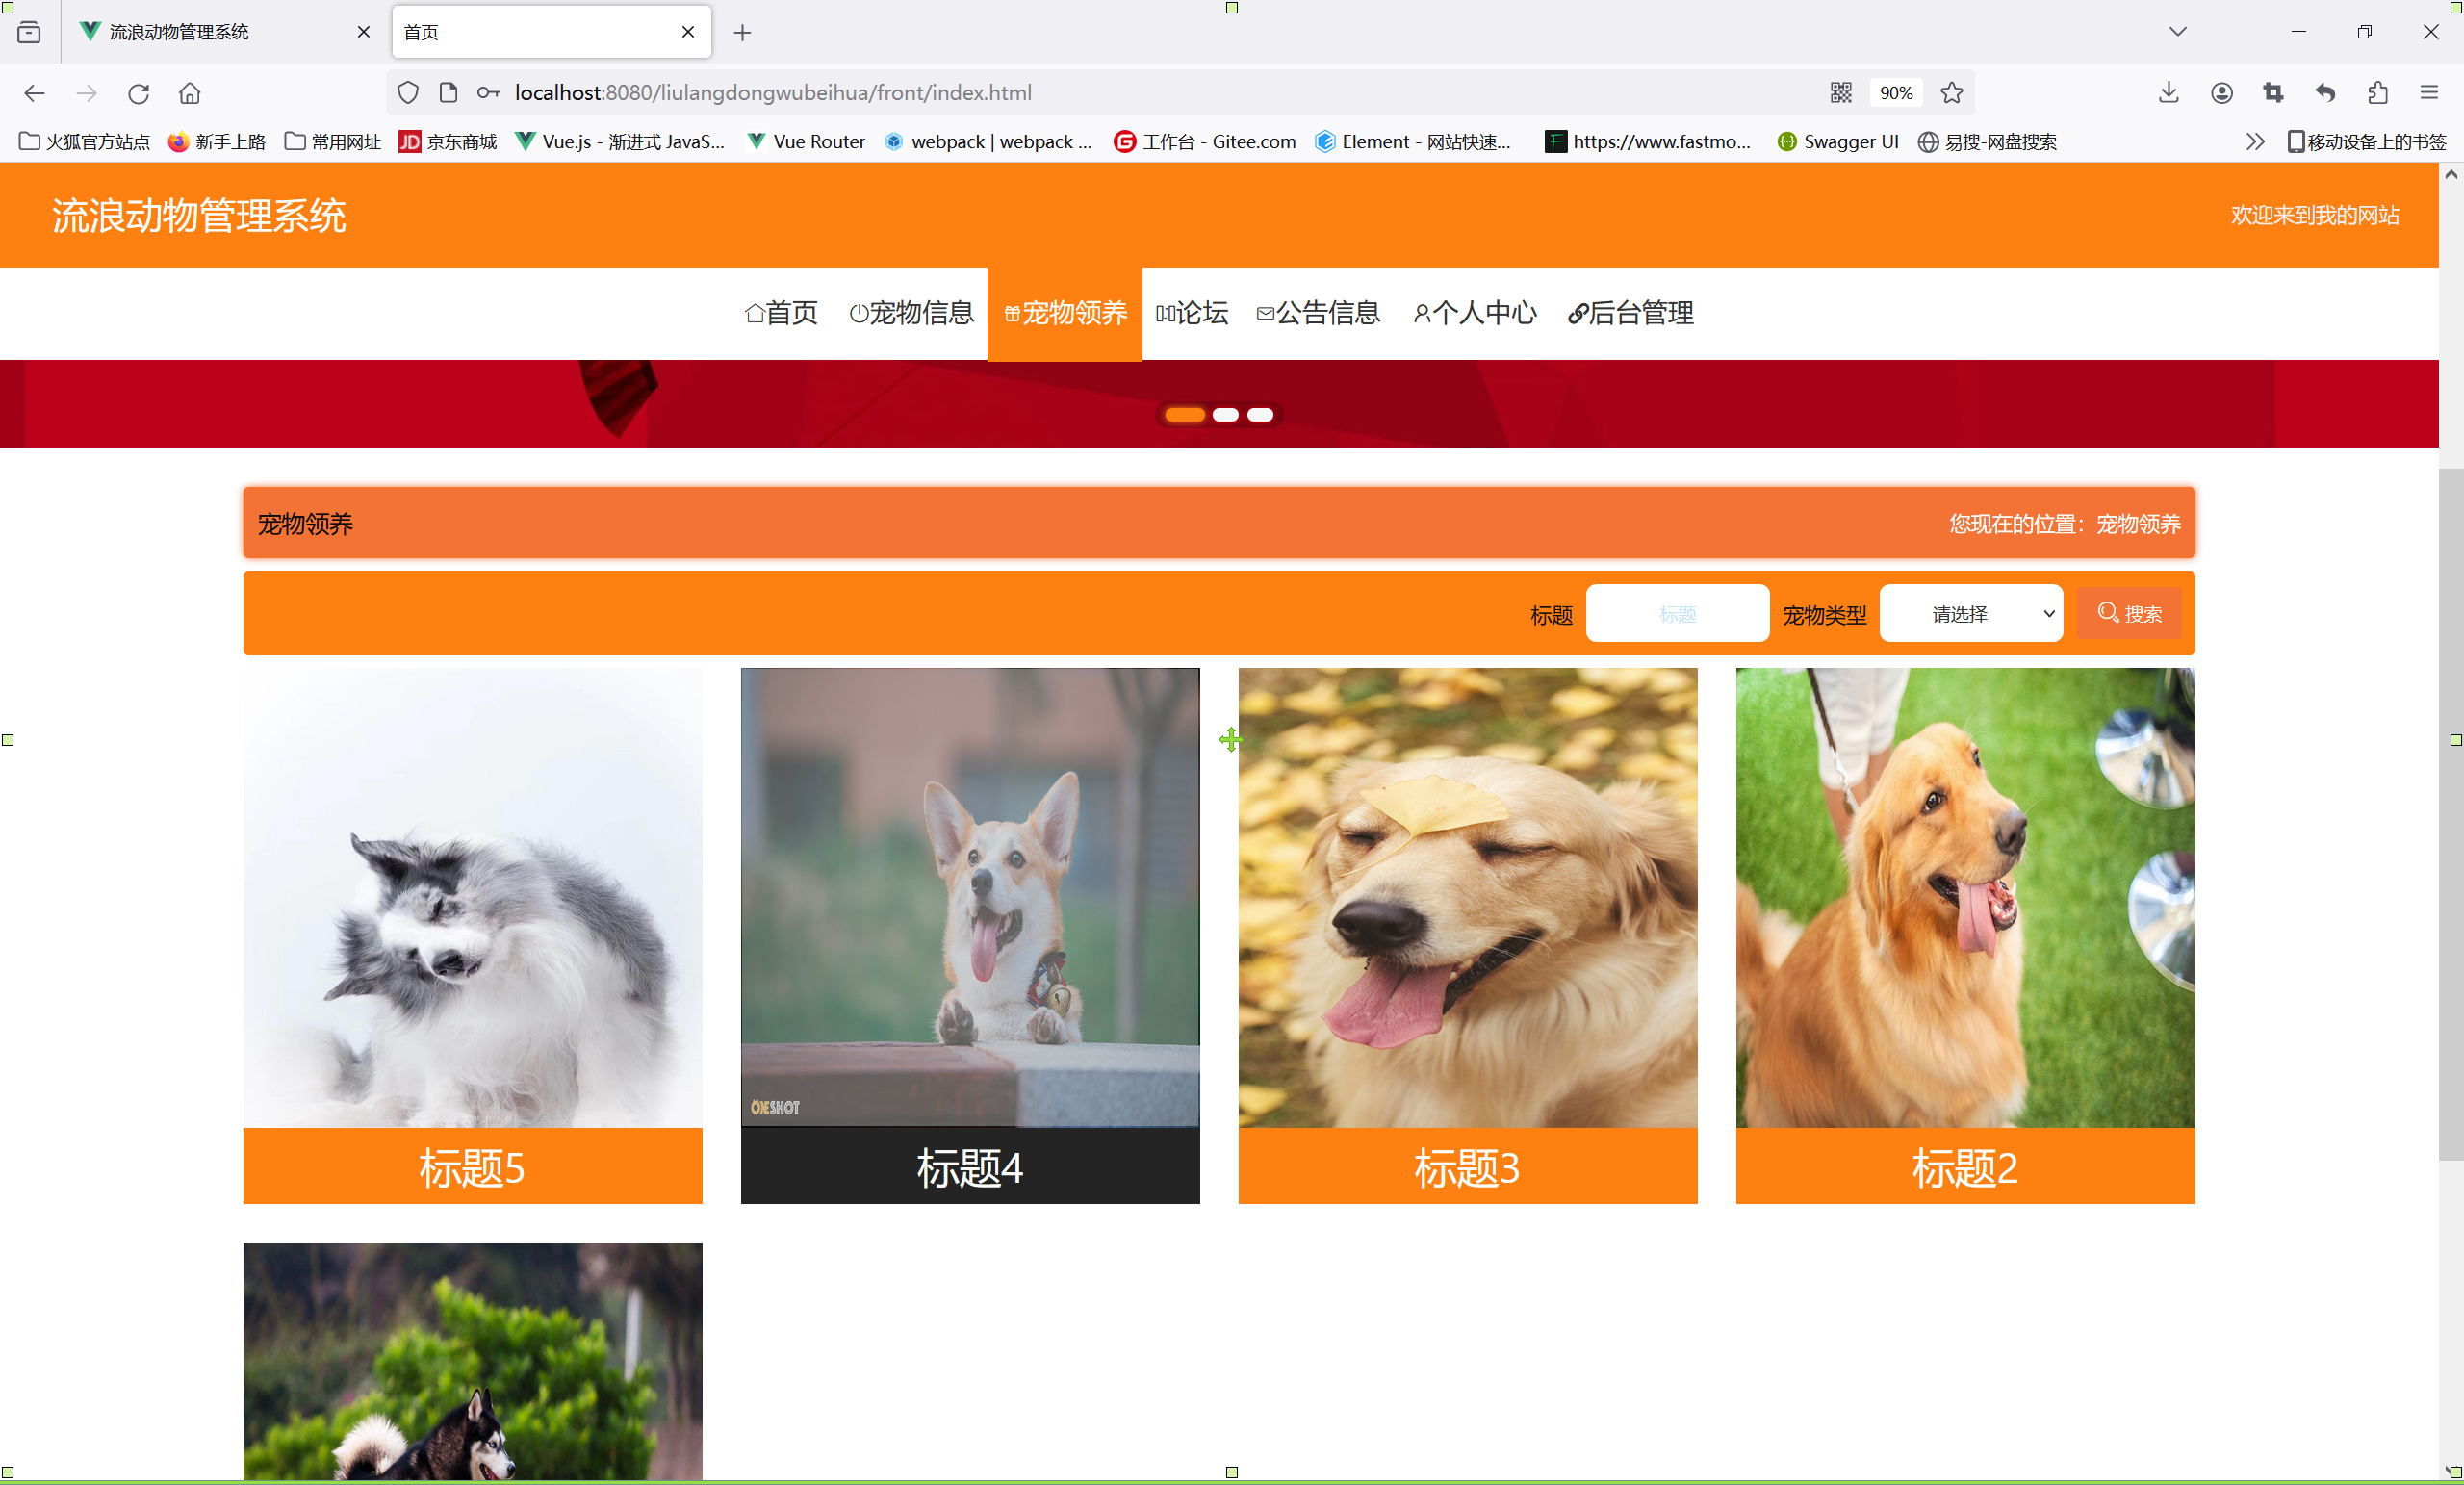2464x1485 pixels.
Task: Click the extensions puzzle icon
Action: (x=2378, y=93)
